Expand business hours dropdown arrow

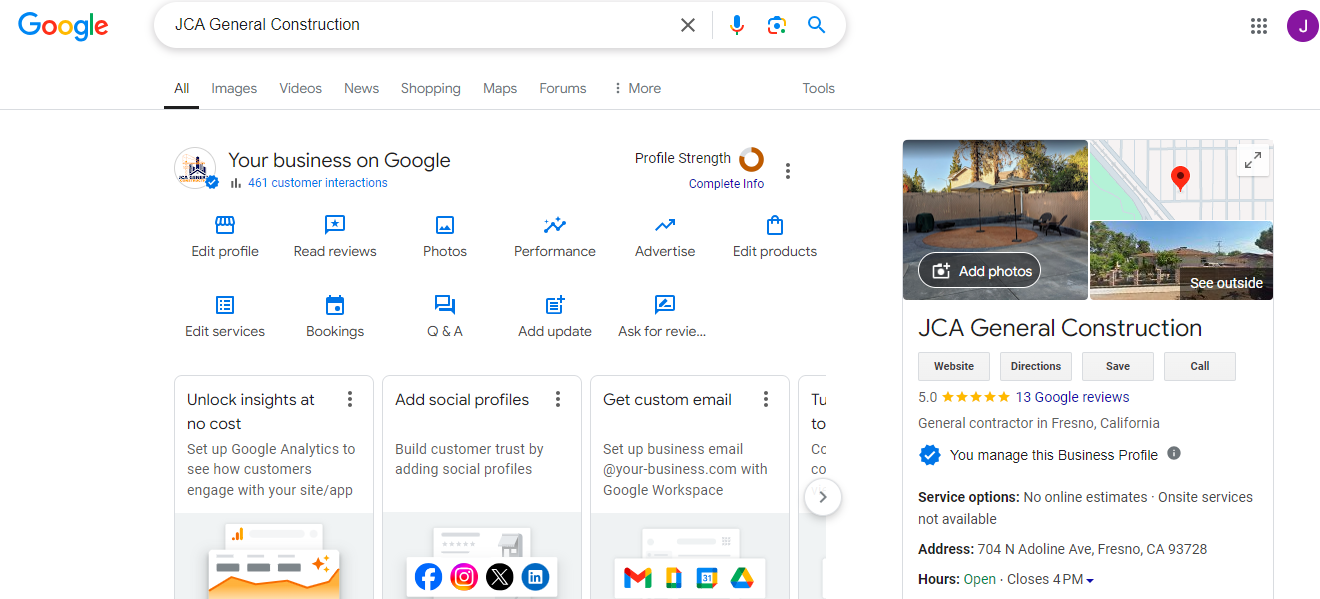pos(1090,580)
